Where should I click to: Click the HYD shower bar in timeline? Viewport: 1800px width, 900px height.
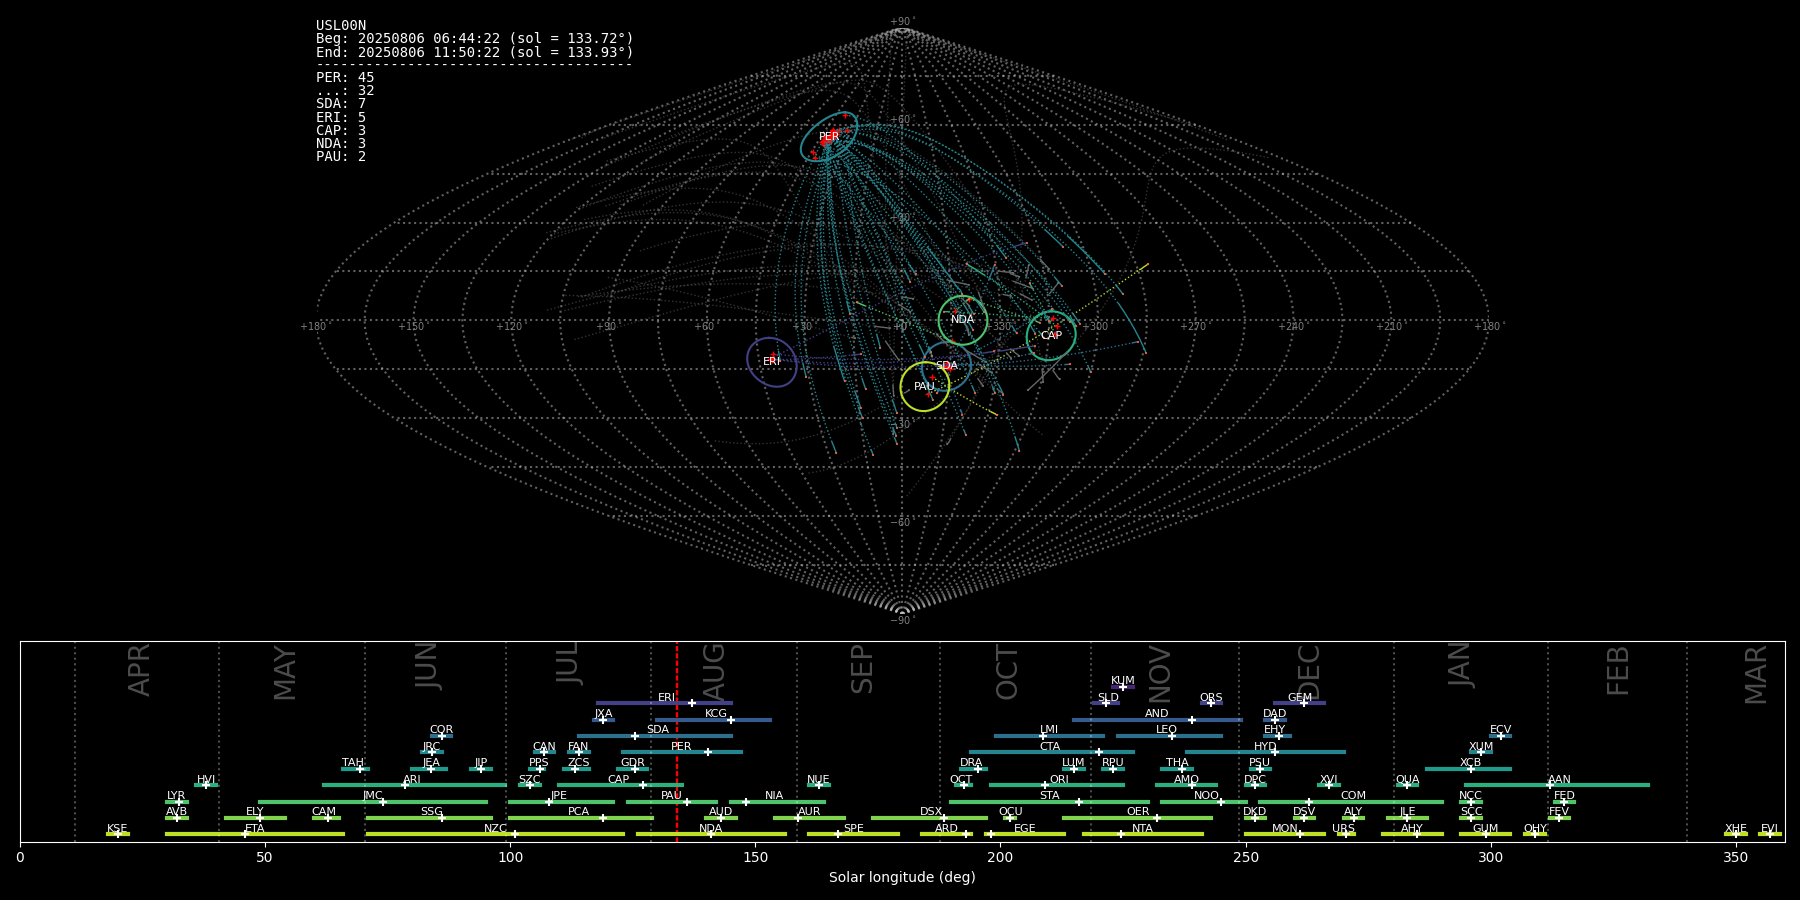click(1265, 752)
